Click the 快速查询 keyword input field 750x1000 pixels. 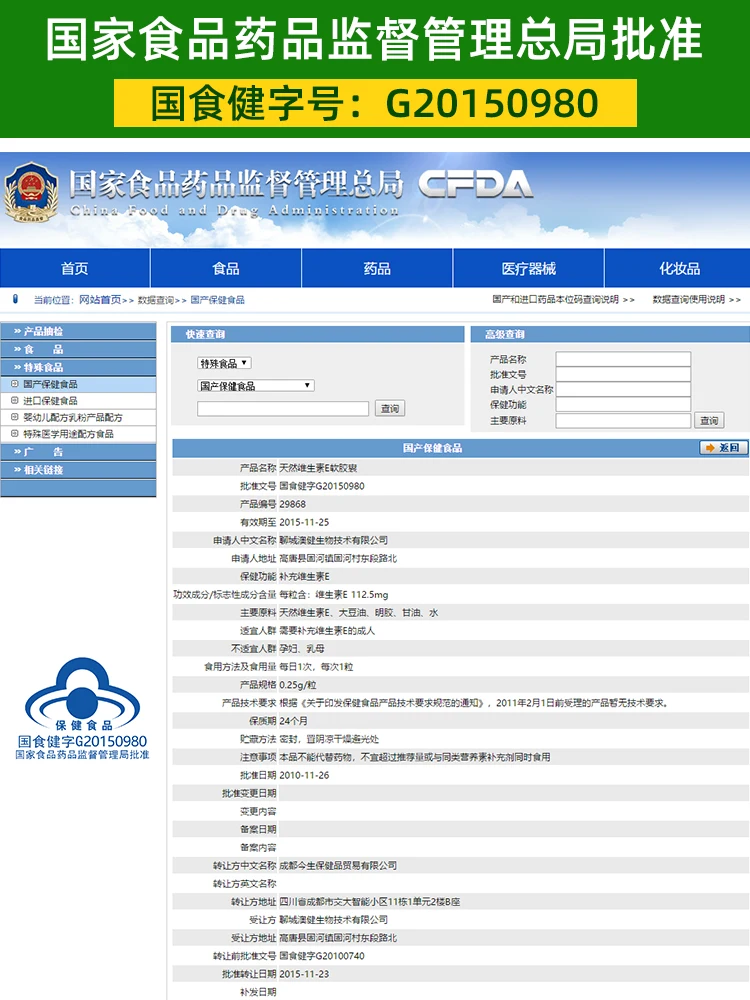283,408
